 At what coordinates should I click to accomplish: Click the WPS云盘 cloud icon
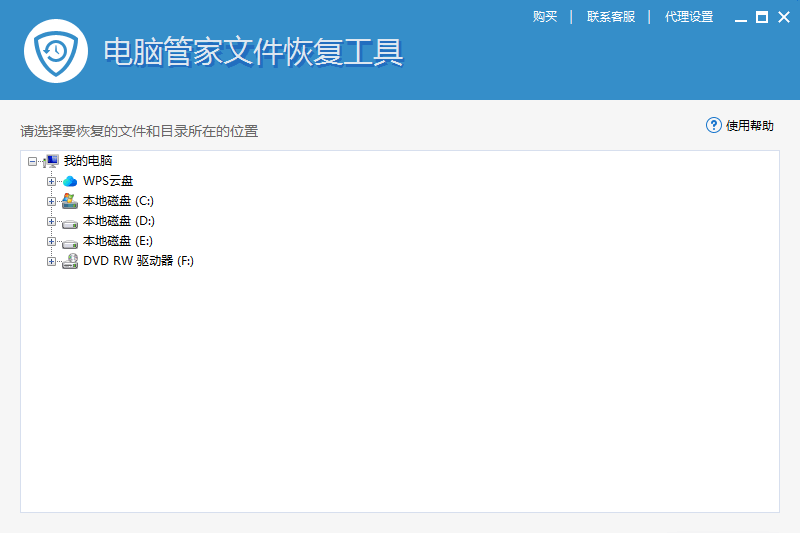70,181
